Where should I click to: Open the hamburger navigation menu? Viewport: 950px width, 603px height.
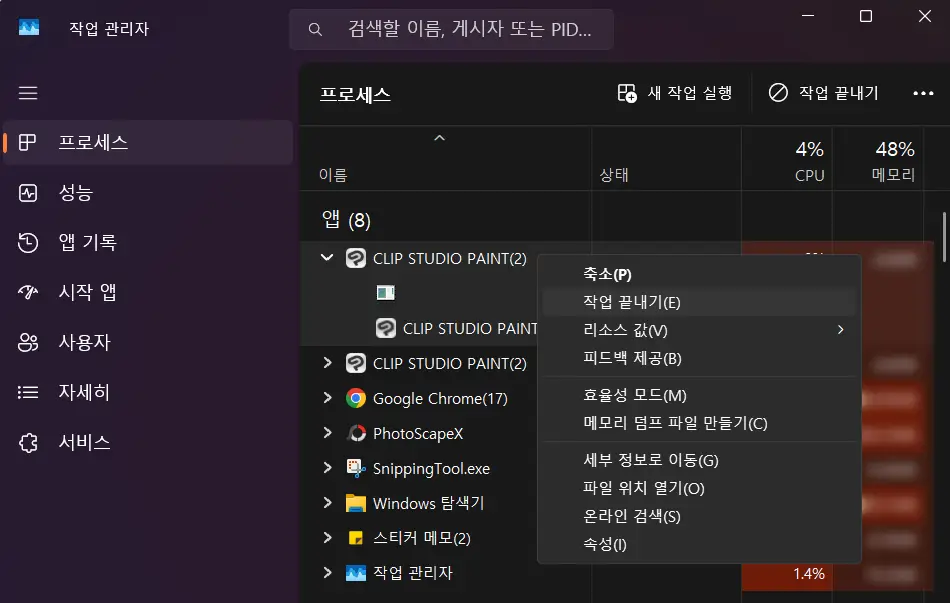pyautogui.click(x=28, y=93)
